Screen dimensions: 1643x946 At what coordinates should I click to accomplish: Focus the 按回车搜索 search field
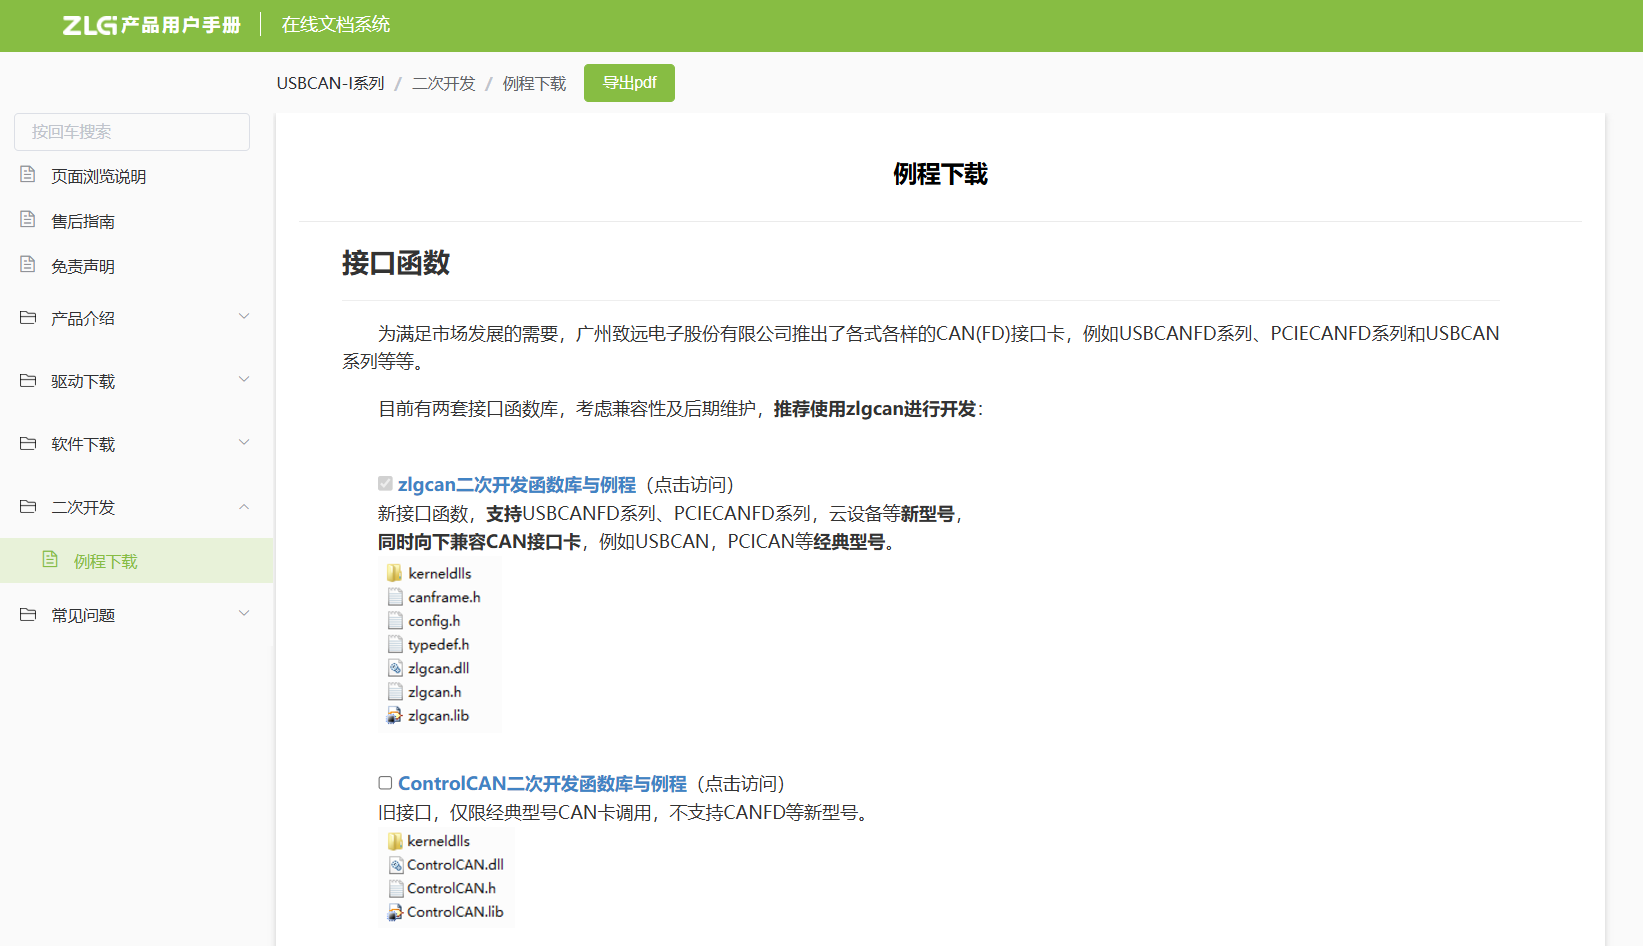click(x=132, y=132)
